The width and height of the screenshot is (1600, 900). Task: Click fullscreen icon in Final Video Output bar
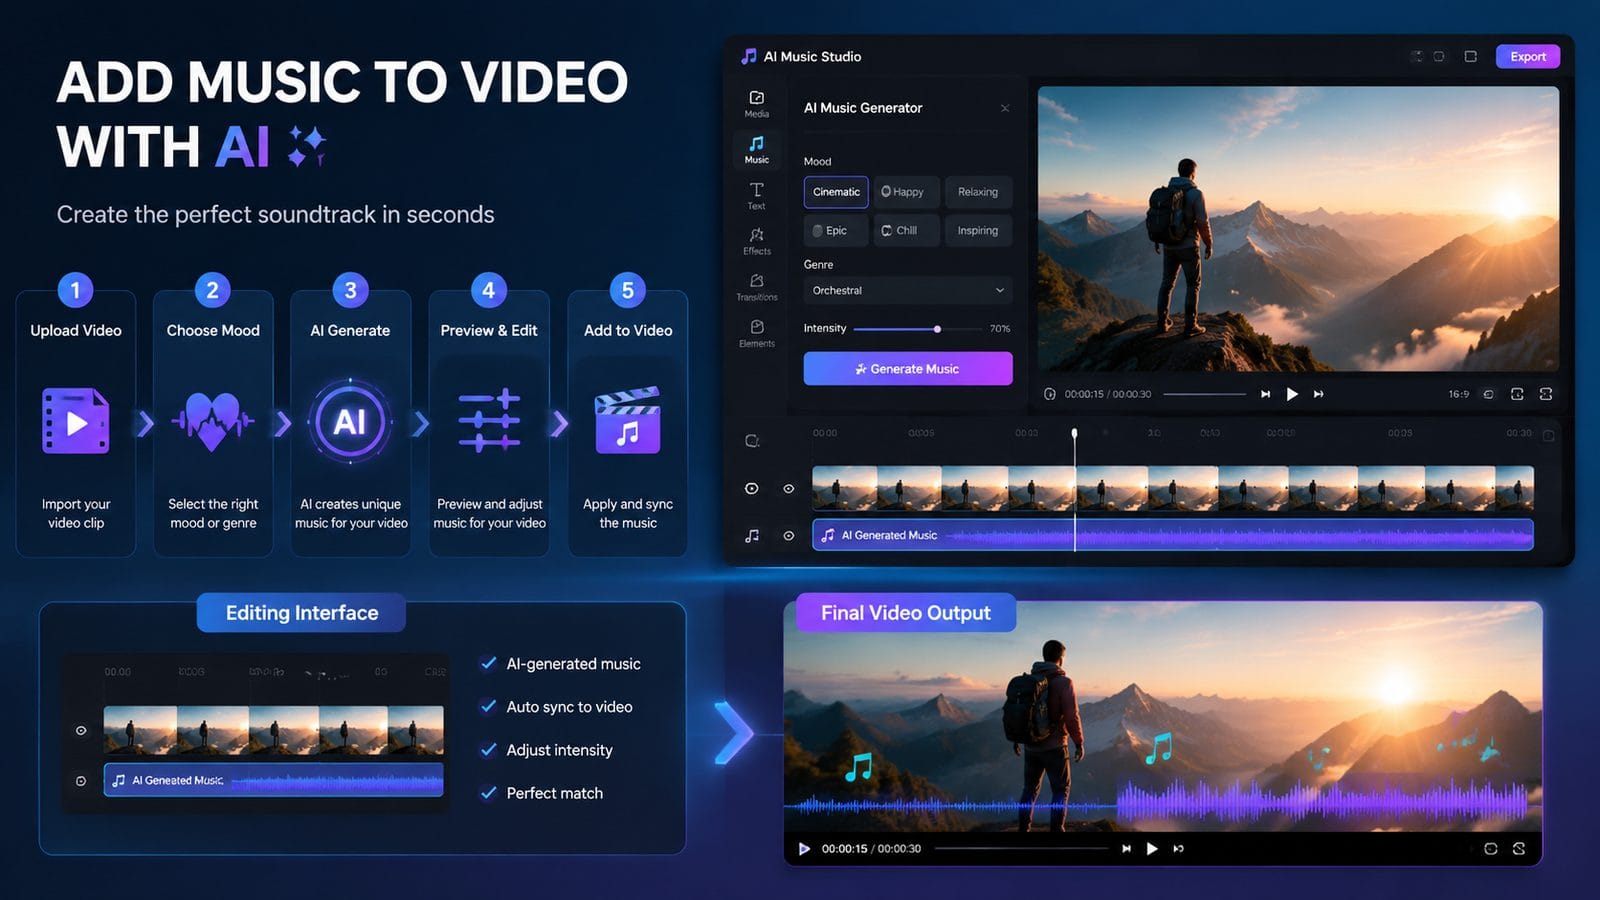[1519, 848]
